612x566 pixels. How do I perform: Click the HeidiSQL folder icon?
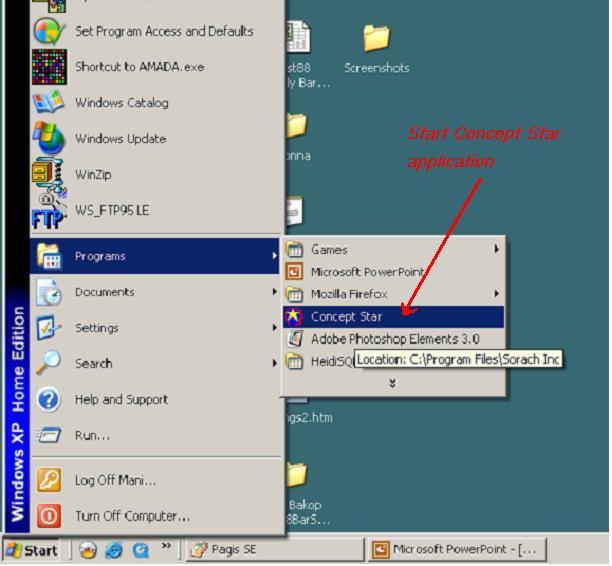pos(294,361)
